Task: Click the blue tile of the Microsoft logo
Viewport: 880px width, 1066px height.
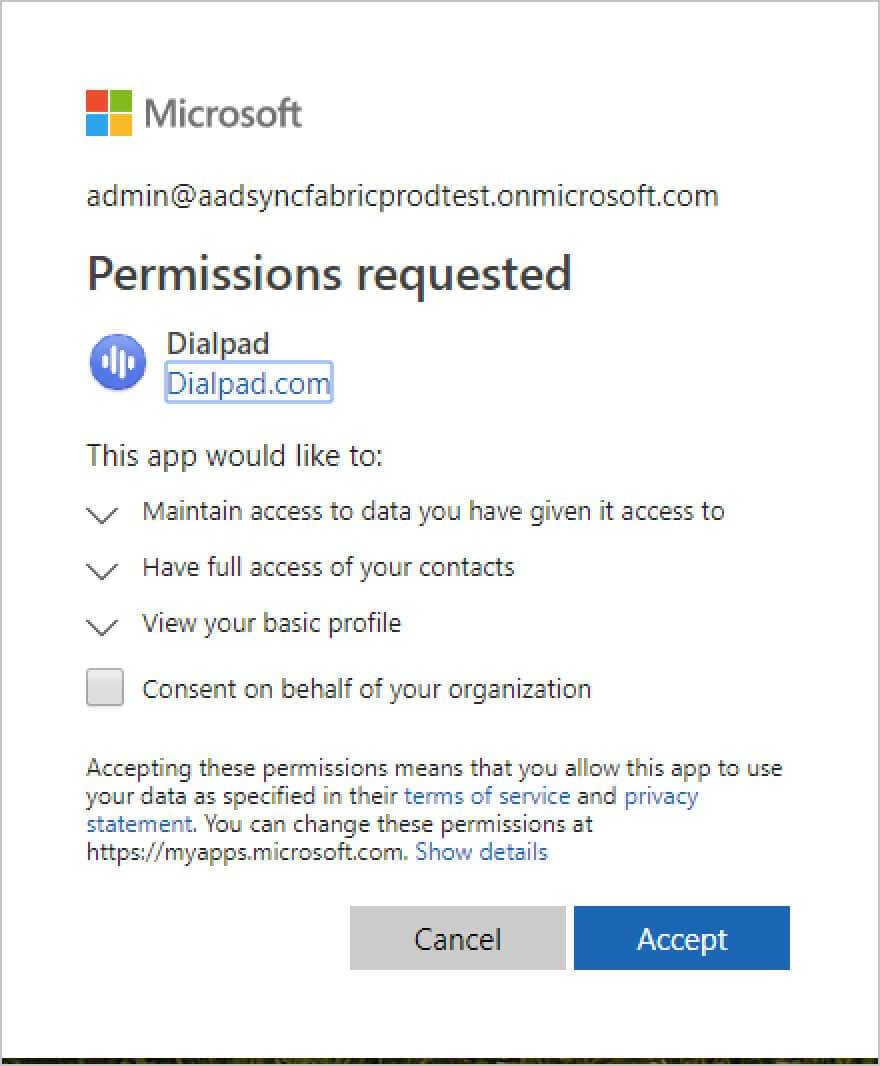Action: pos(99,124)
